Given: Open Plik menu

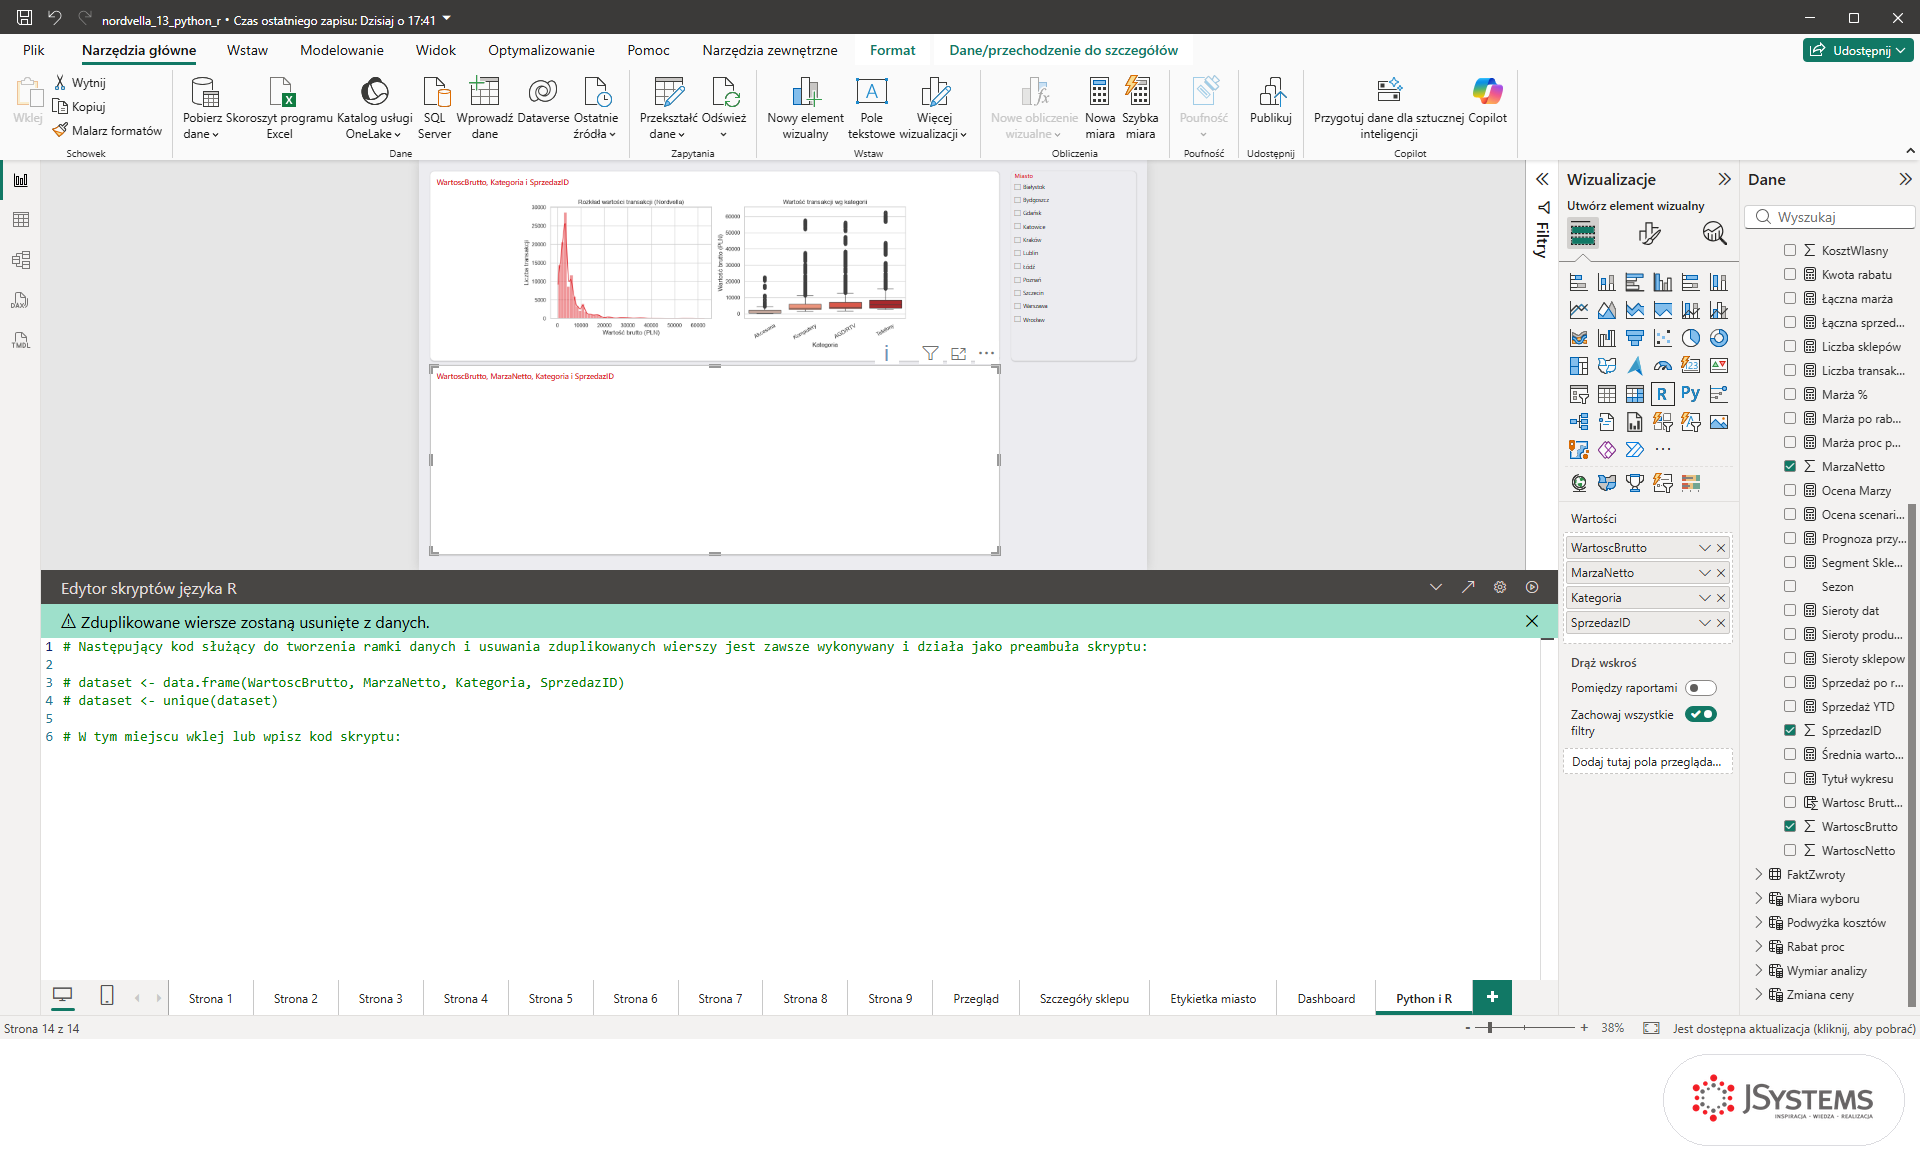Looking at the screenshot, I should (x=34, y=50).
